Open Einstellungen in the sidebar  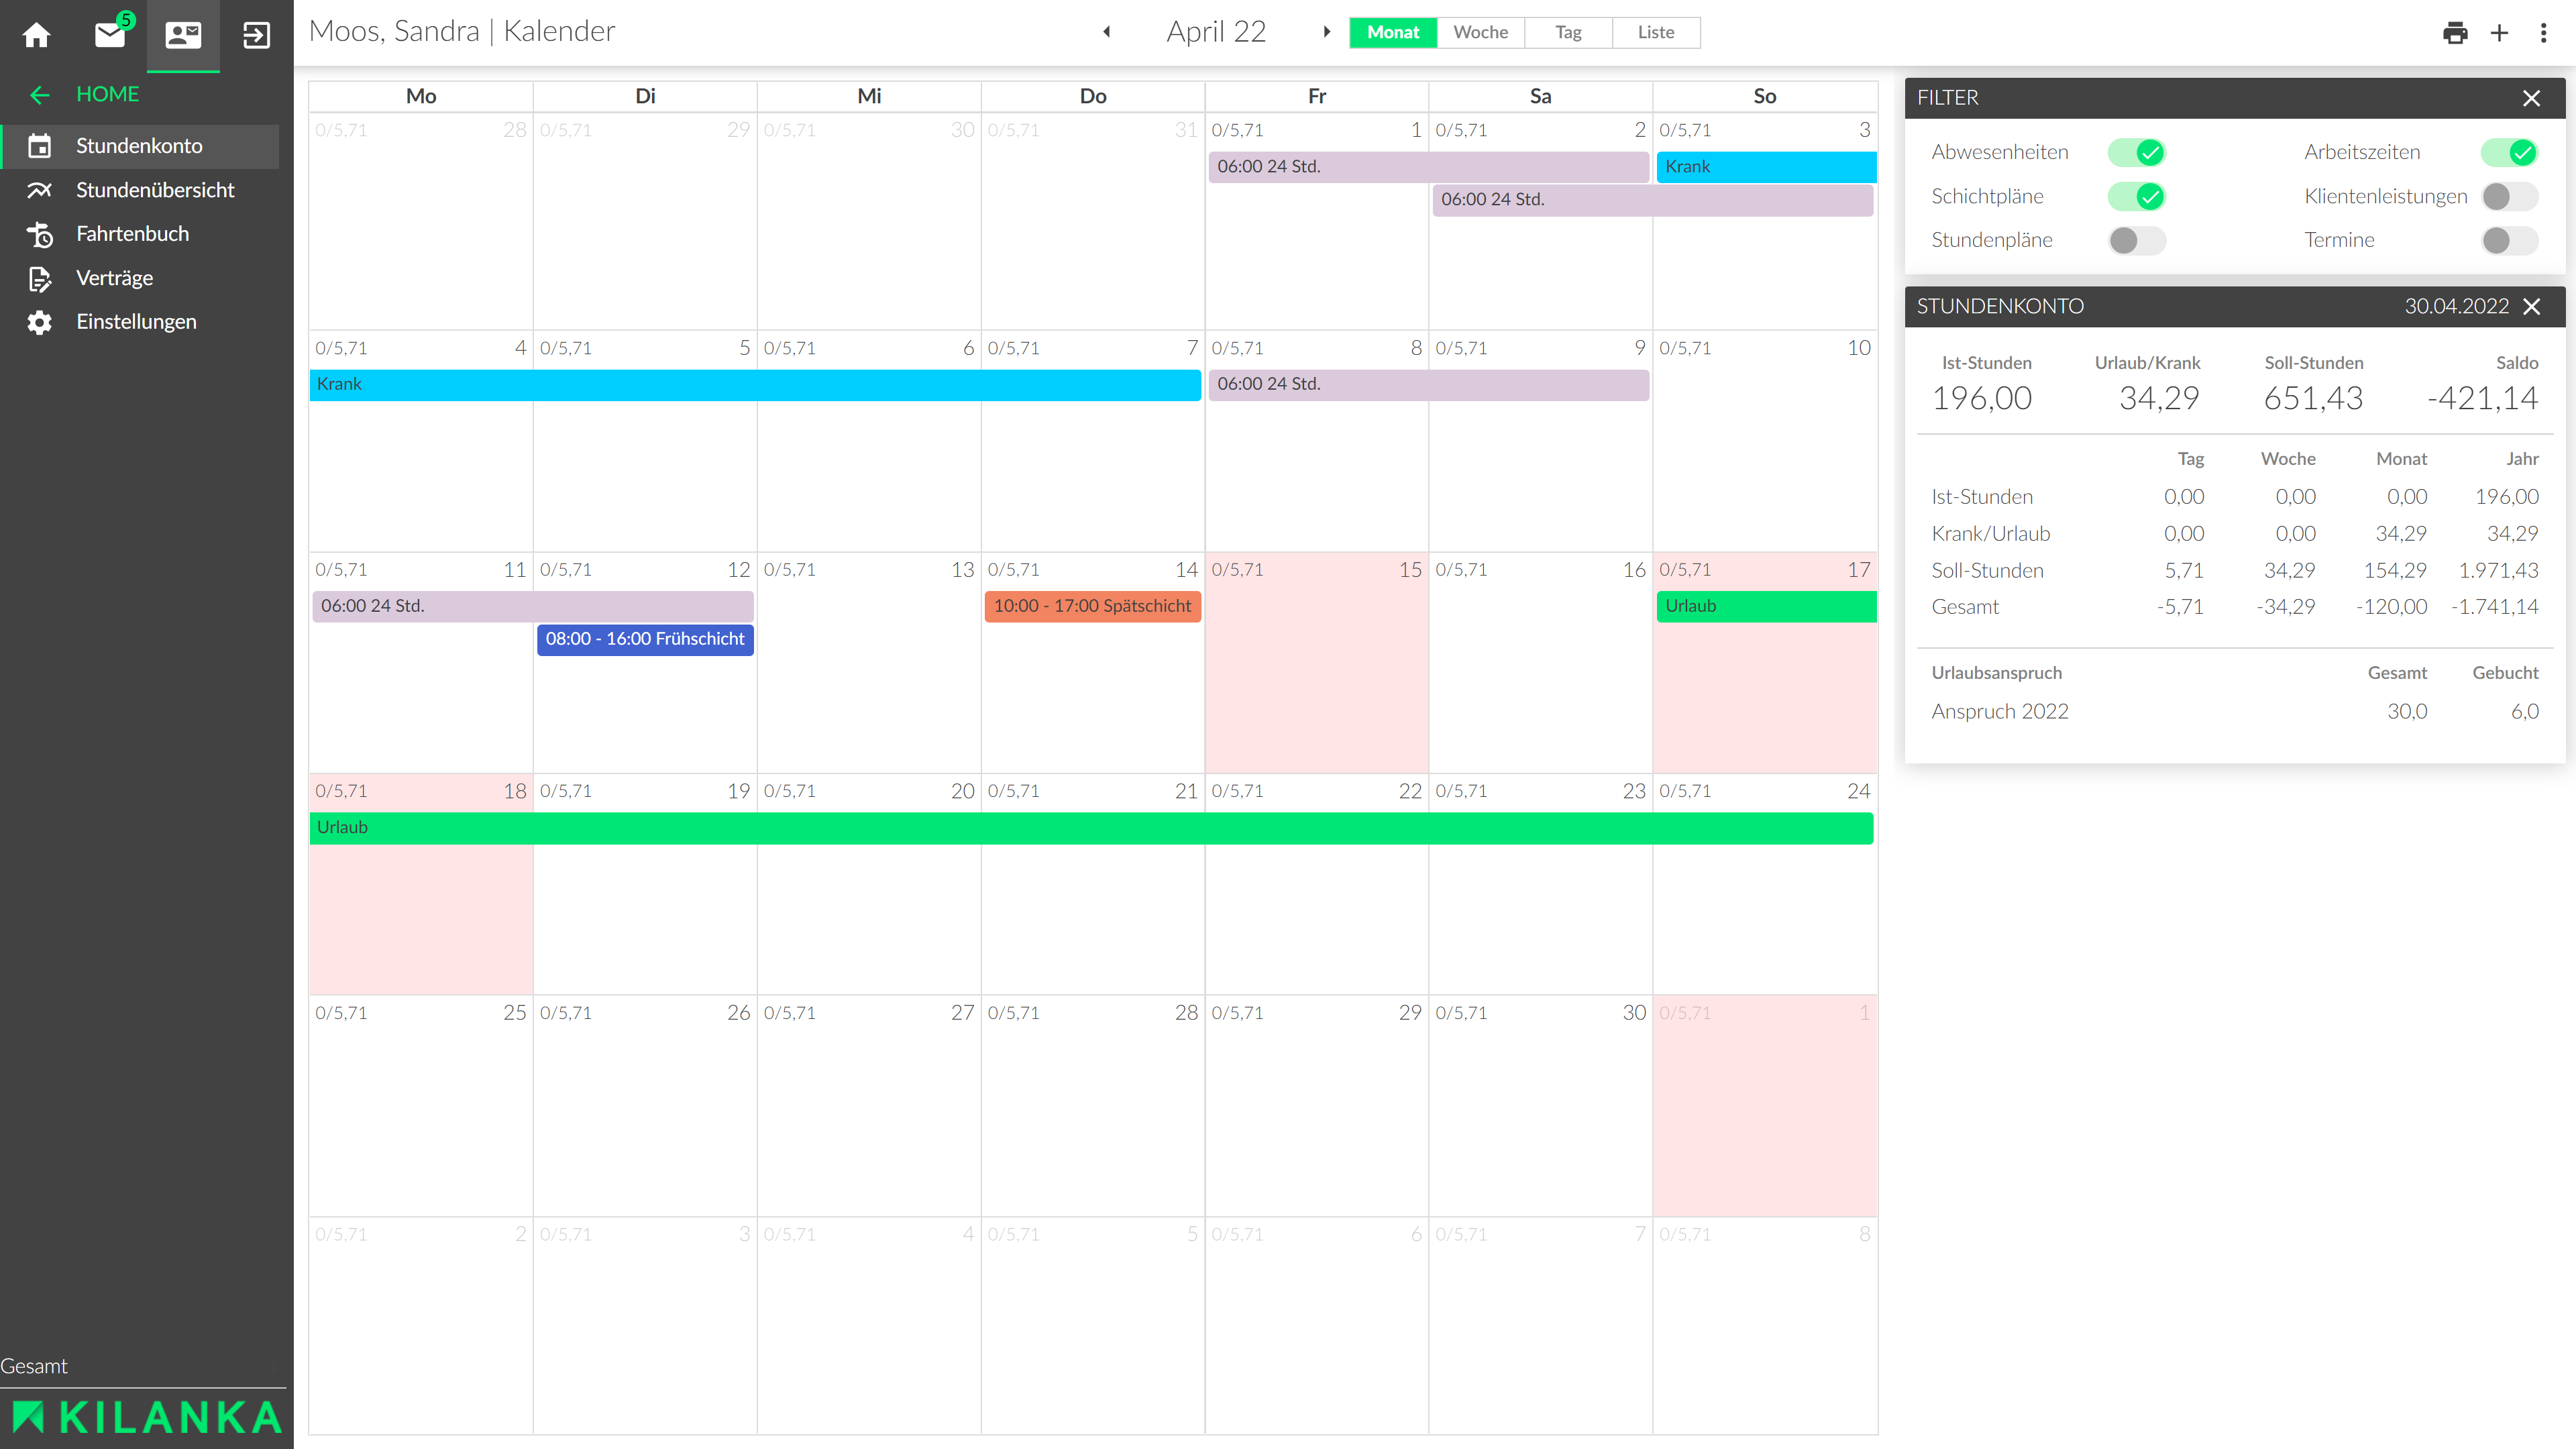pos(136,322)
